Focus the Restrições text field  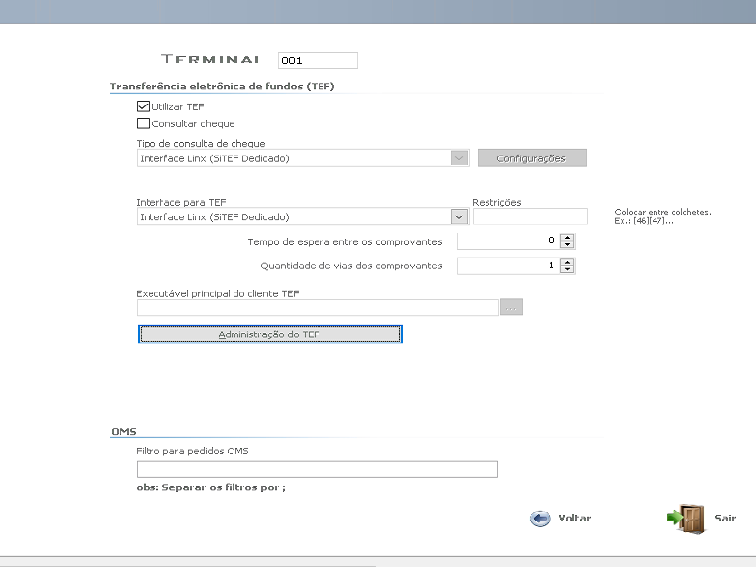point(529,216)
